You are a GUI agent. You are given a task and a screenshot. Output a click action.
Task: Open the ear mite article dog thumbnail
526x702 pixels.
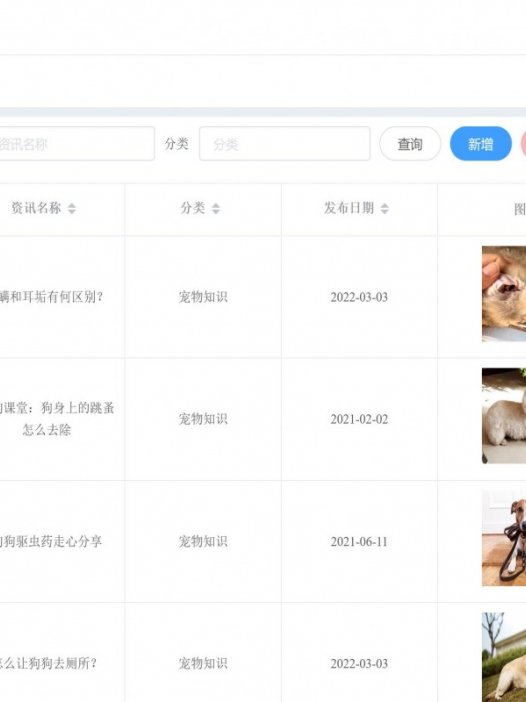pyautogui.click(x=504, y=294)
